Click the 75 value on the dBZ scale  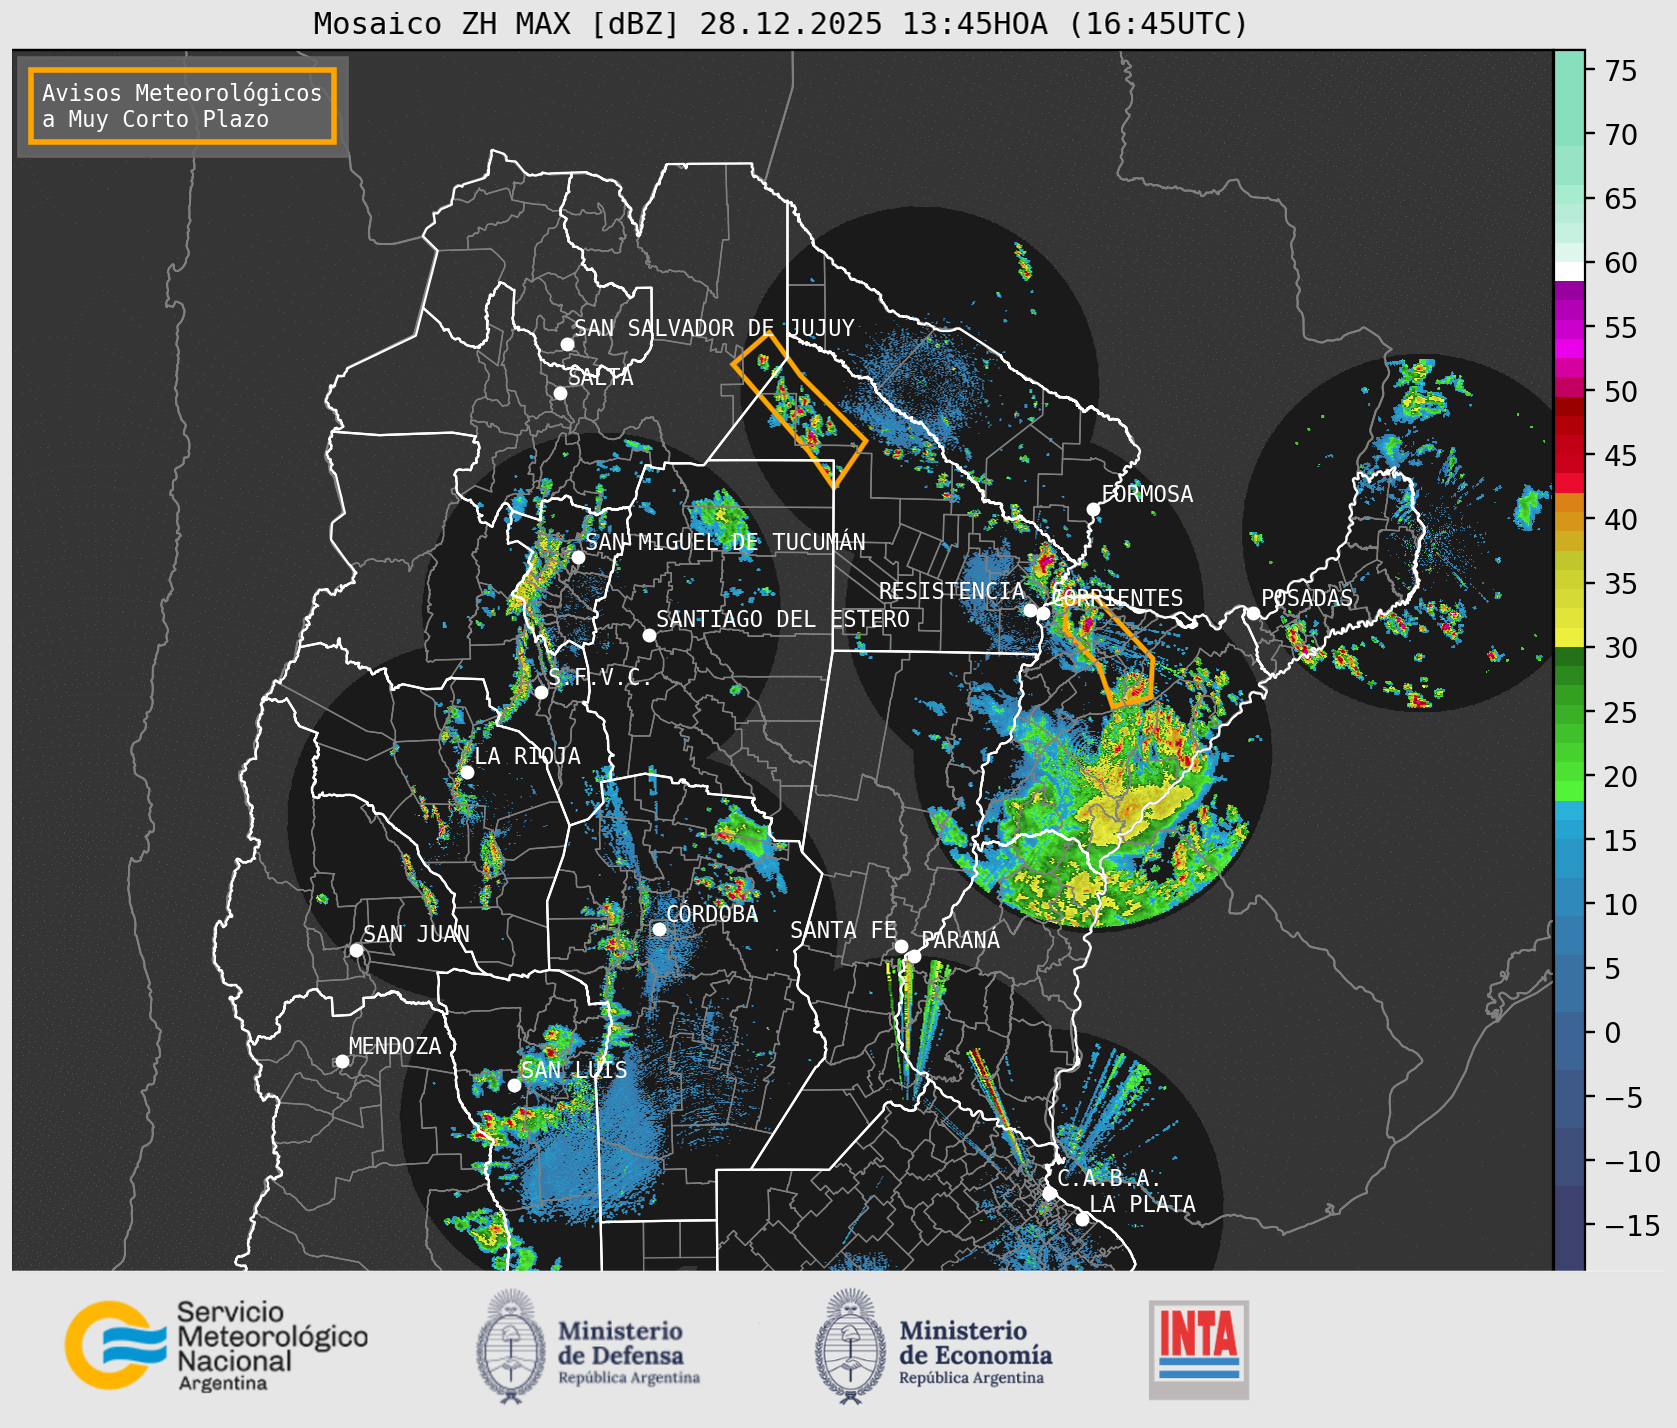(1621, 71)
